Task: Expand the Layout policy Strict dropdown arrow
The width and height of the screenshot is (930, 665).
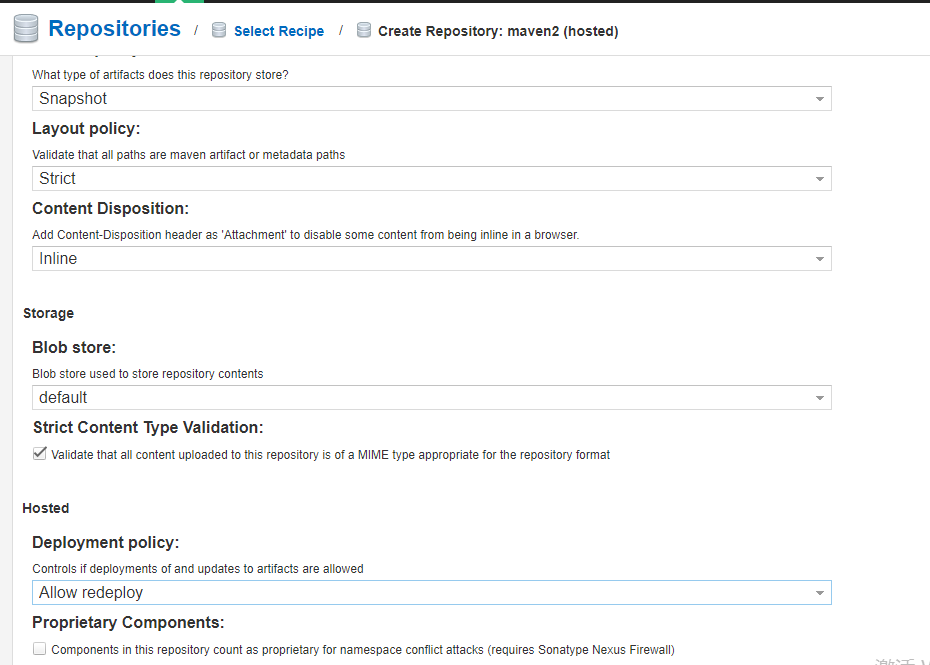Action: pyautogui.click(x=820, y=179)
